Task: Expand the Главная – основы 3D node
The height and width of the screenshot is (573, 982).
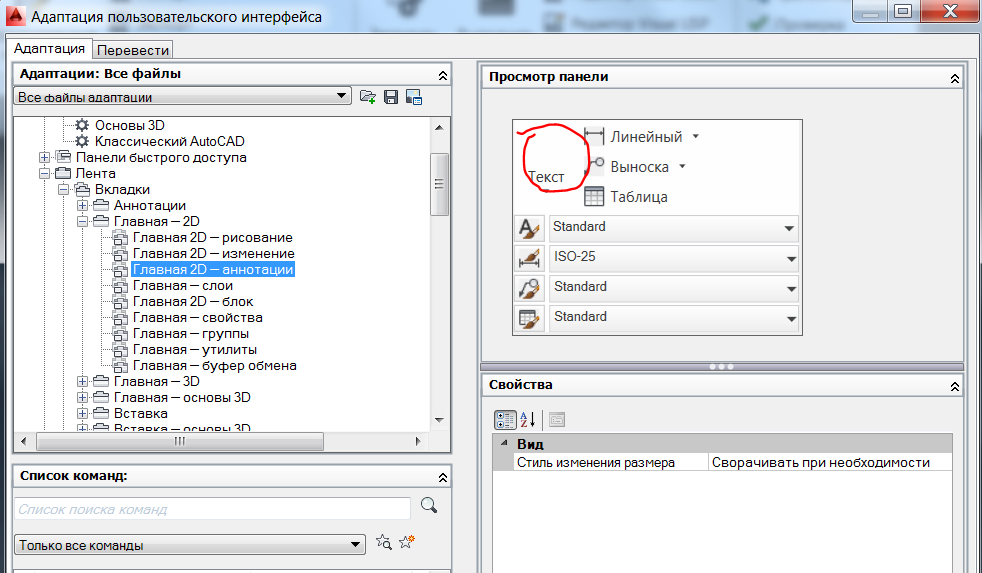Action: pyautogui.click(x=82, y=397)
